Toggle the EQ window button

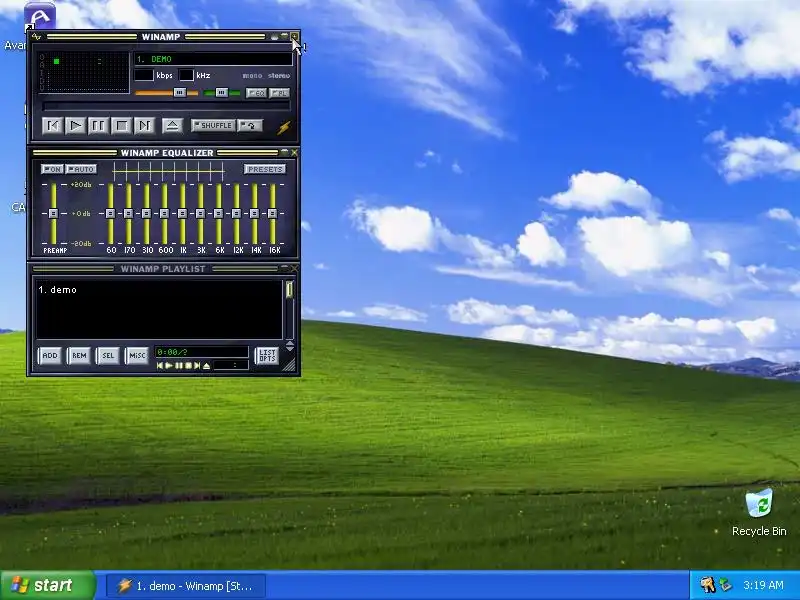tap(256, 93)
